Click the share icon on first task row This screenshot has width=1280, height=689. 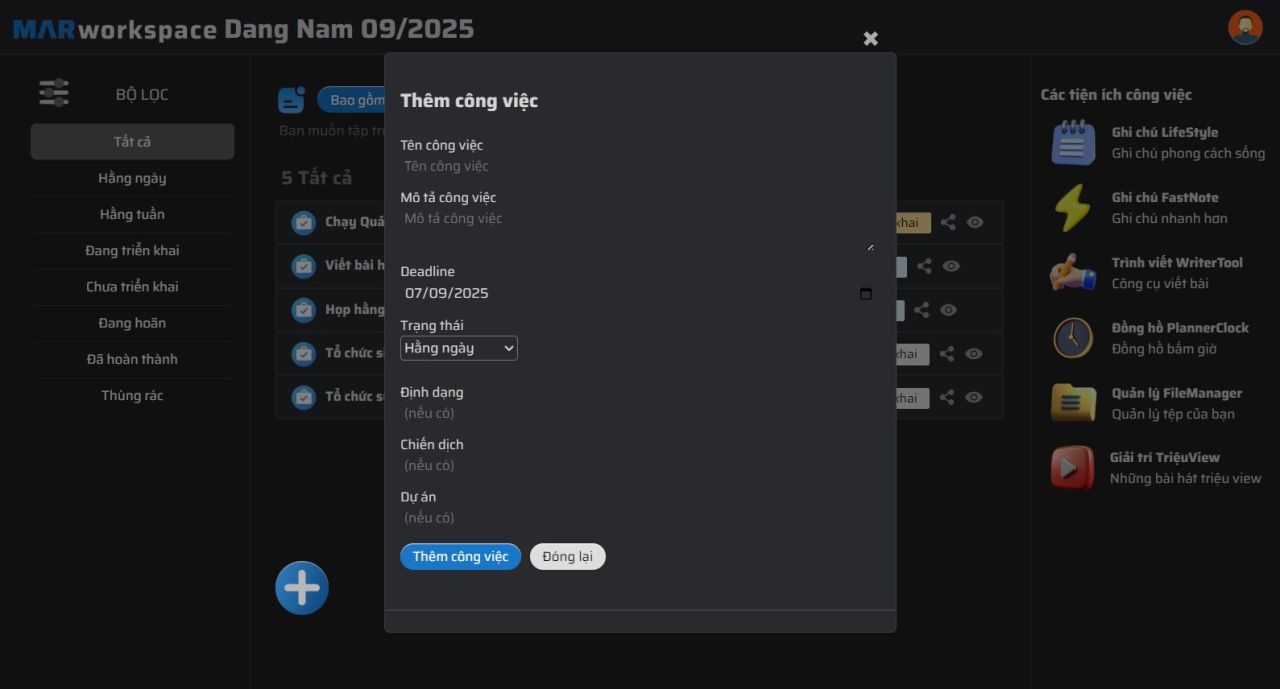tap(948, 222)
